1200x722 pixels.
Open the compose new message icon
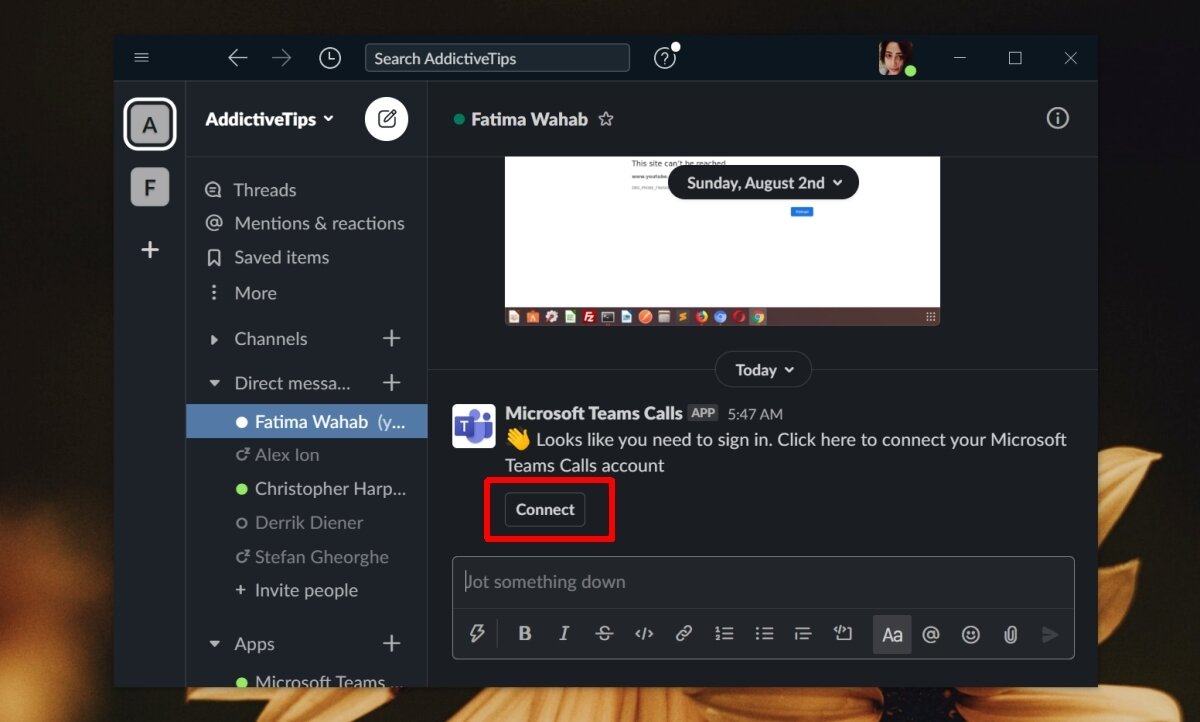[x=386, y=118]
